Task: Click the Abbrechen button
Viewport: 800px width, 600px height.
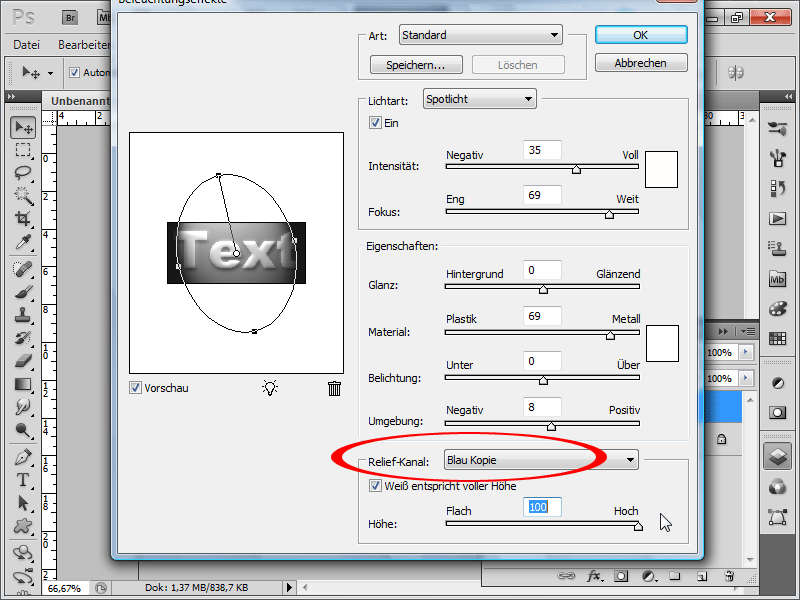Action: pos(641,63)
